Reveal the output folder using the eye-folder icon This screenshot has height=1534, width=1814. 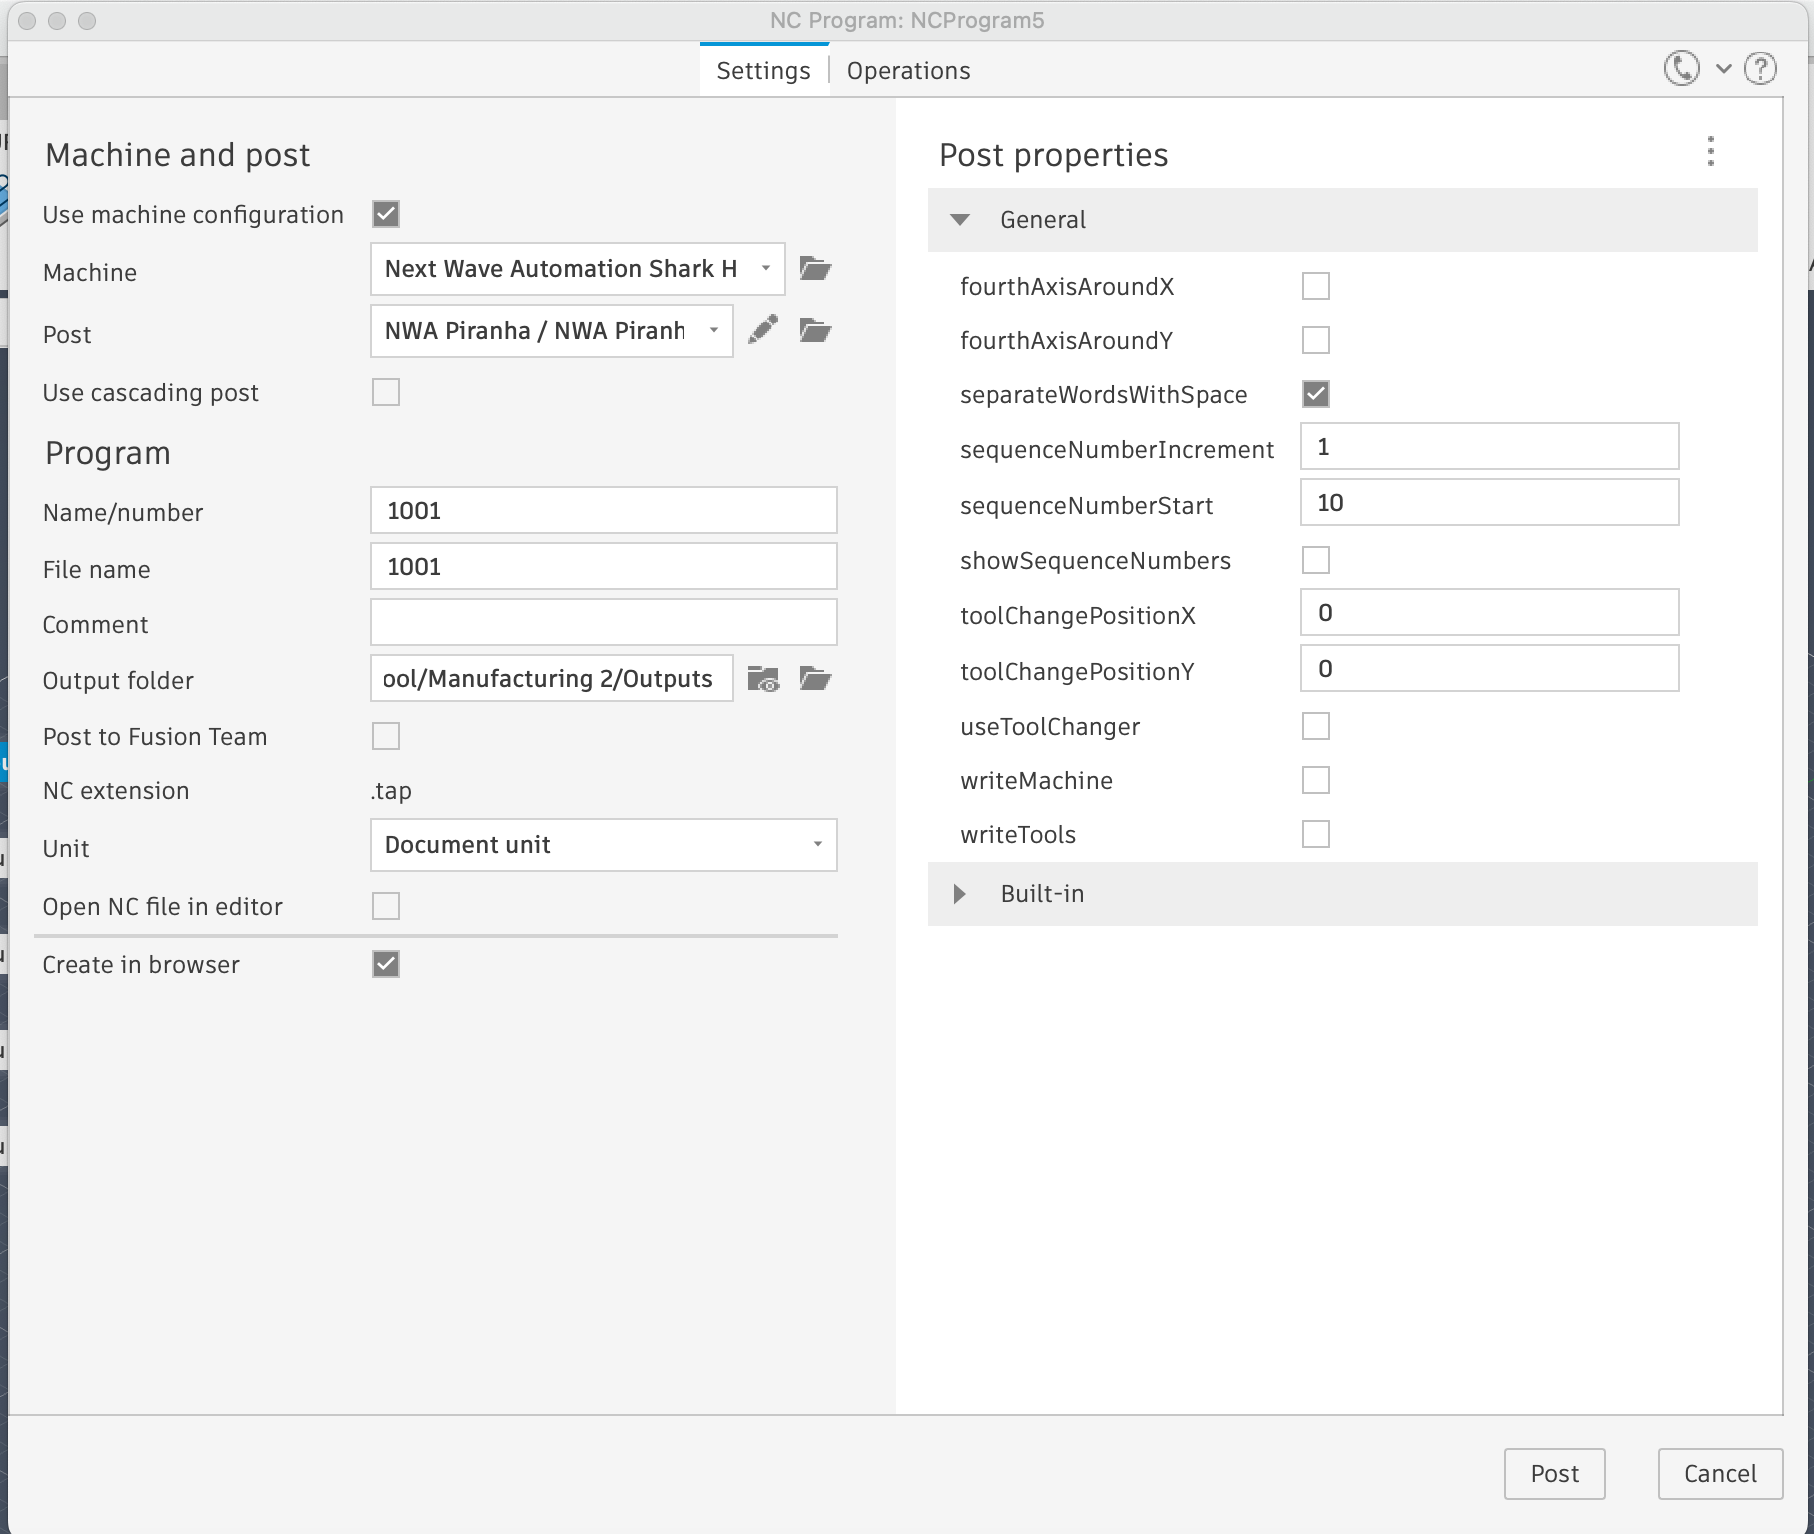tap(764, 680)
